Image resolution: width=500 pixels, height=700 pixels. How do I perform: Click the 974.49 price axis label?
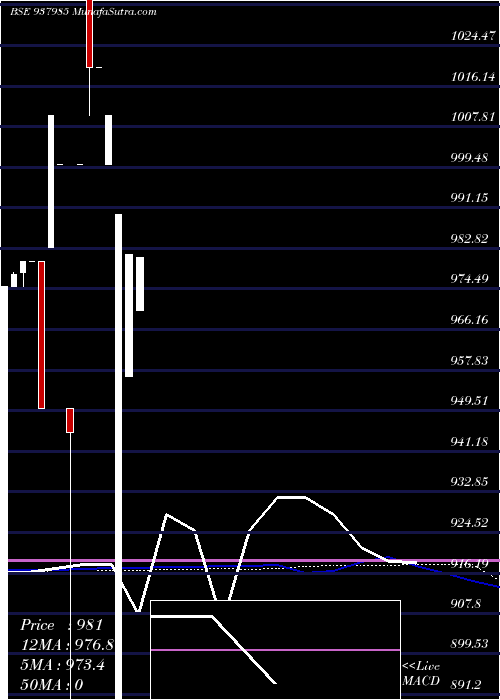(469, 279)
